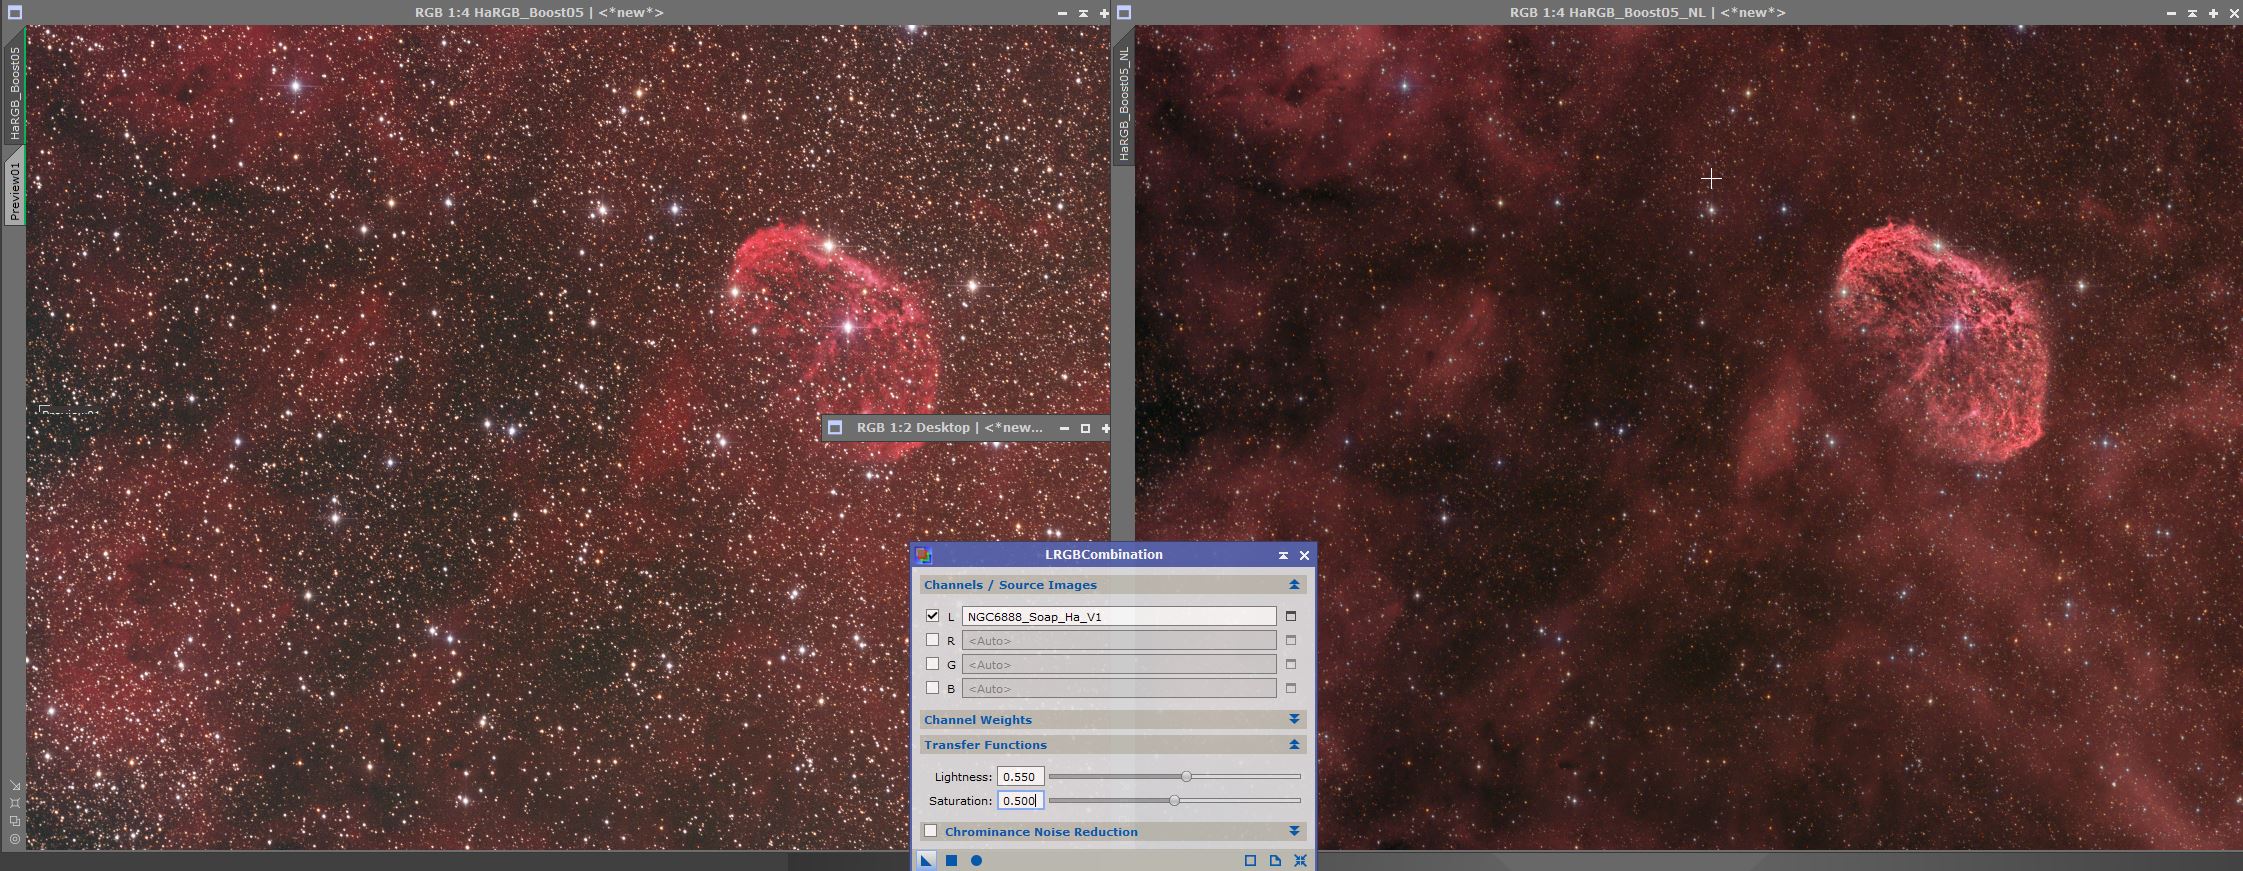Click the Apply Global circle in LRGBCombination

pos(976,860)
